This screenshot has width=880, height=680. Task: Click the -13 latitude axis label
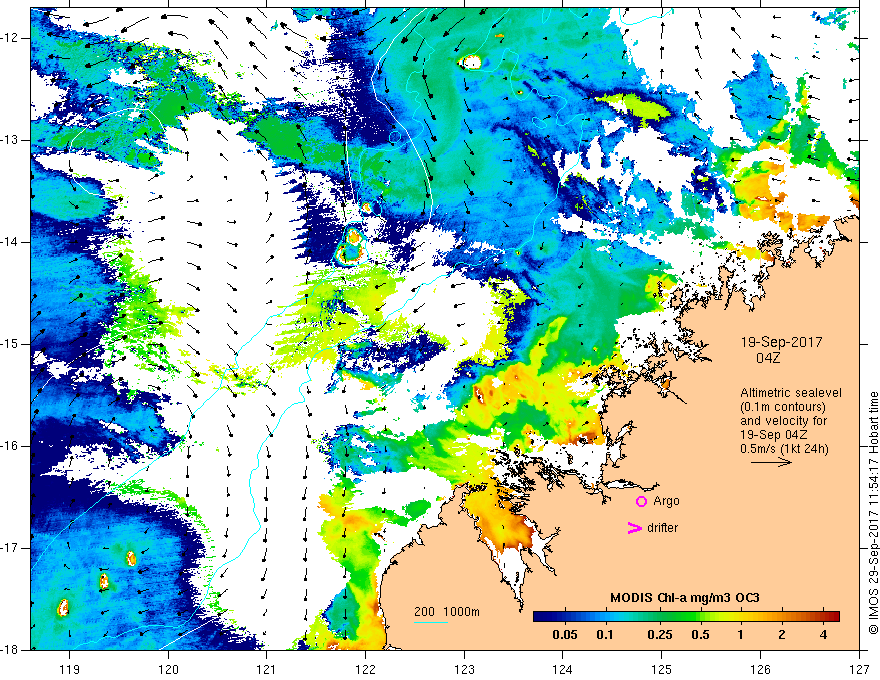click(10, 140)
